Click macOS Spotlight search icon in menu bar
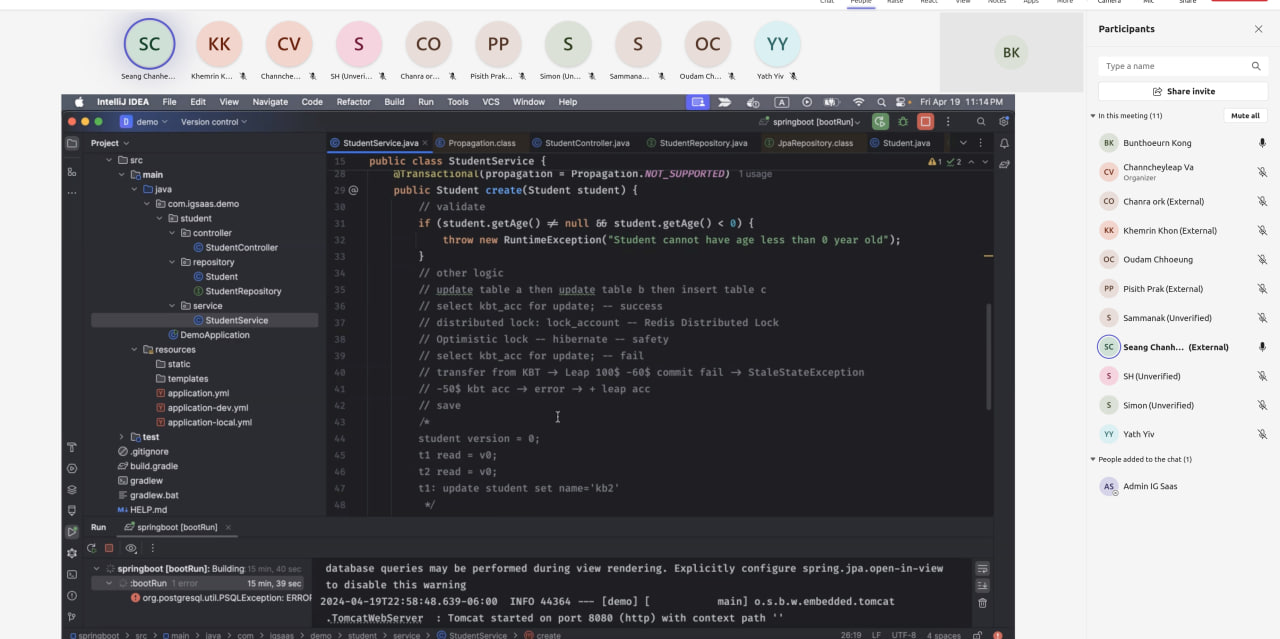The width and height of the screenshot is (1280, 639). click(881, 102)
